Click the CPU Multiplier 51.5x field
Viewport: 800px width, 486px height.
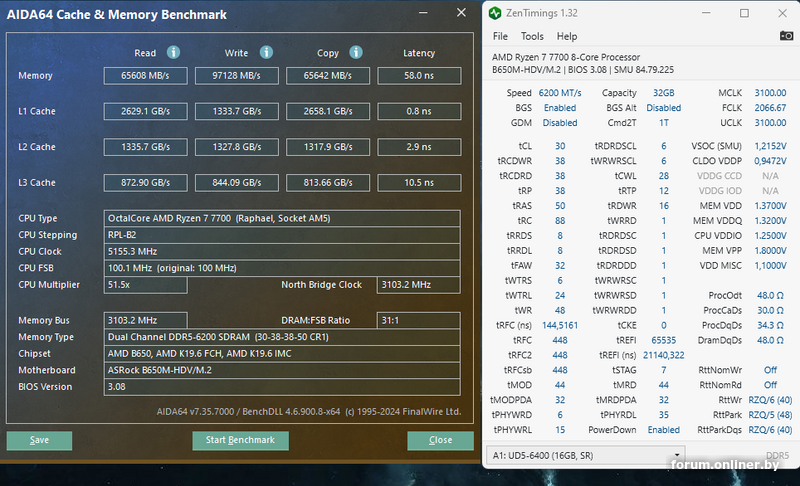[145, 285]
